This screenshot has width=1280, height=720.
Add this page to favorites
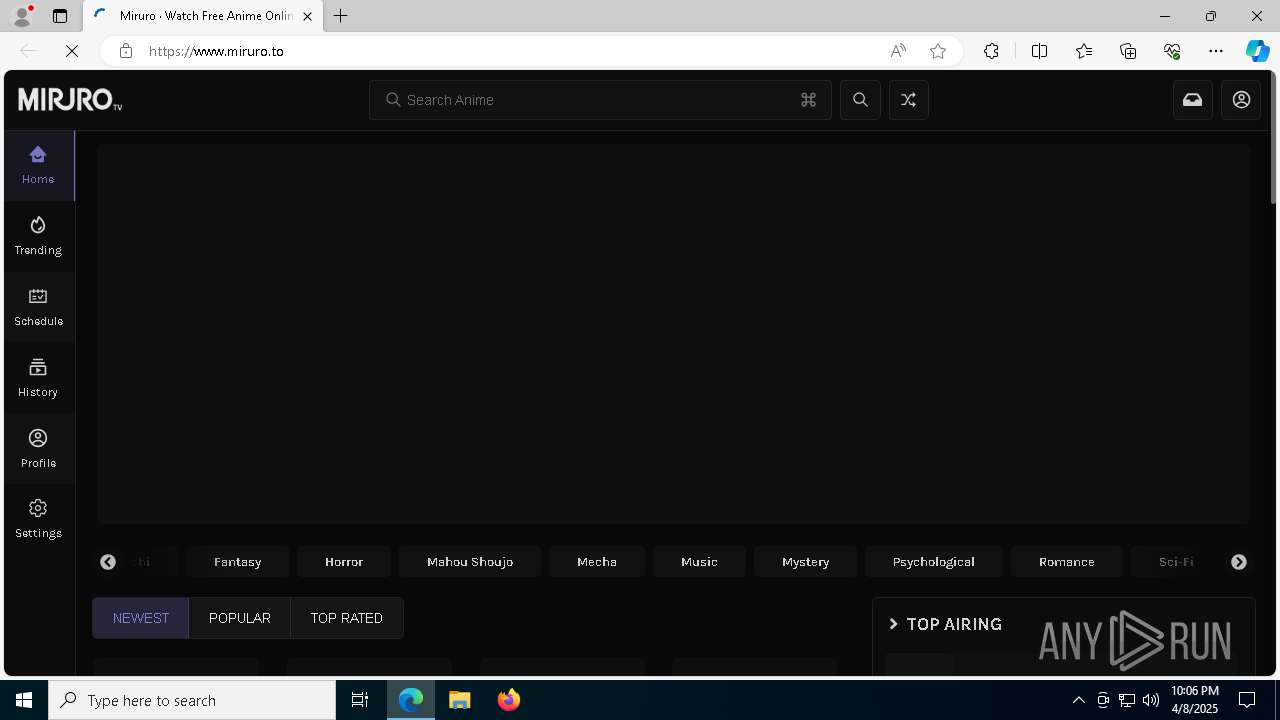(x=938, y=51)
